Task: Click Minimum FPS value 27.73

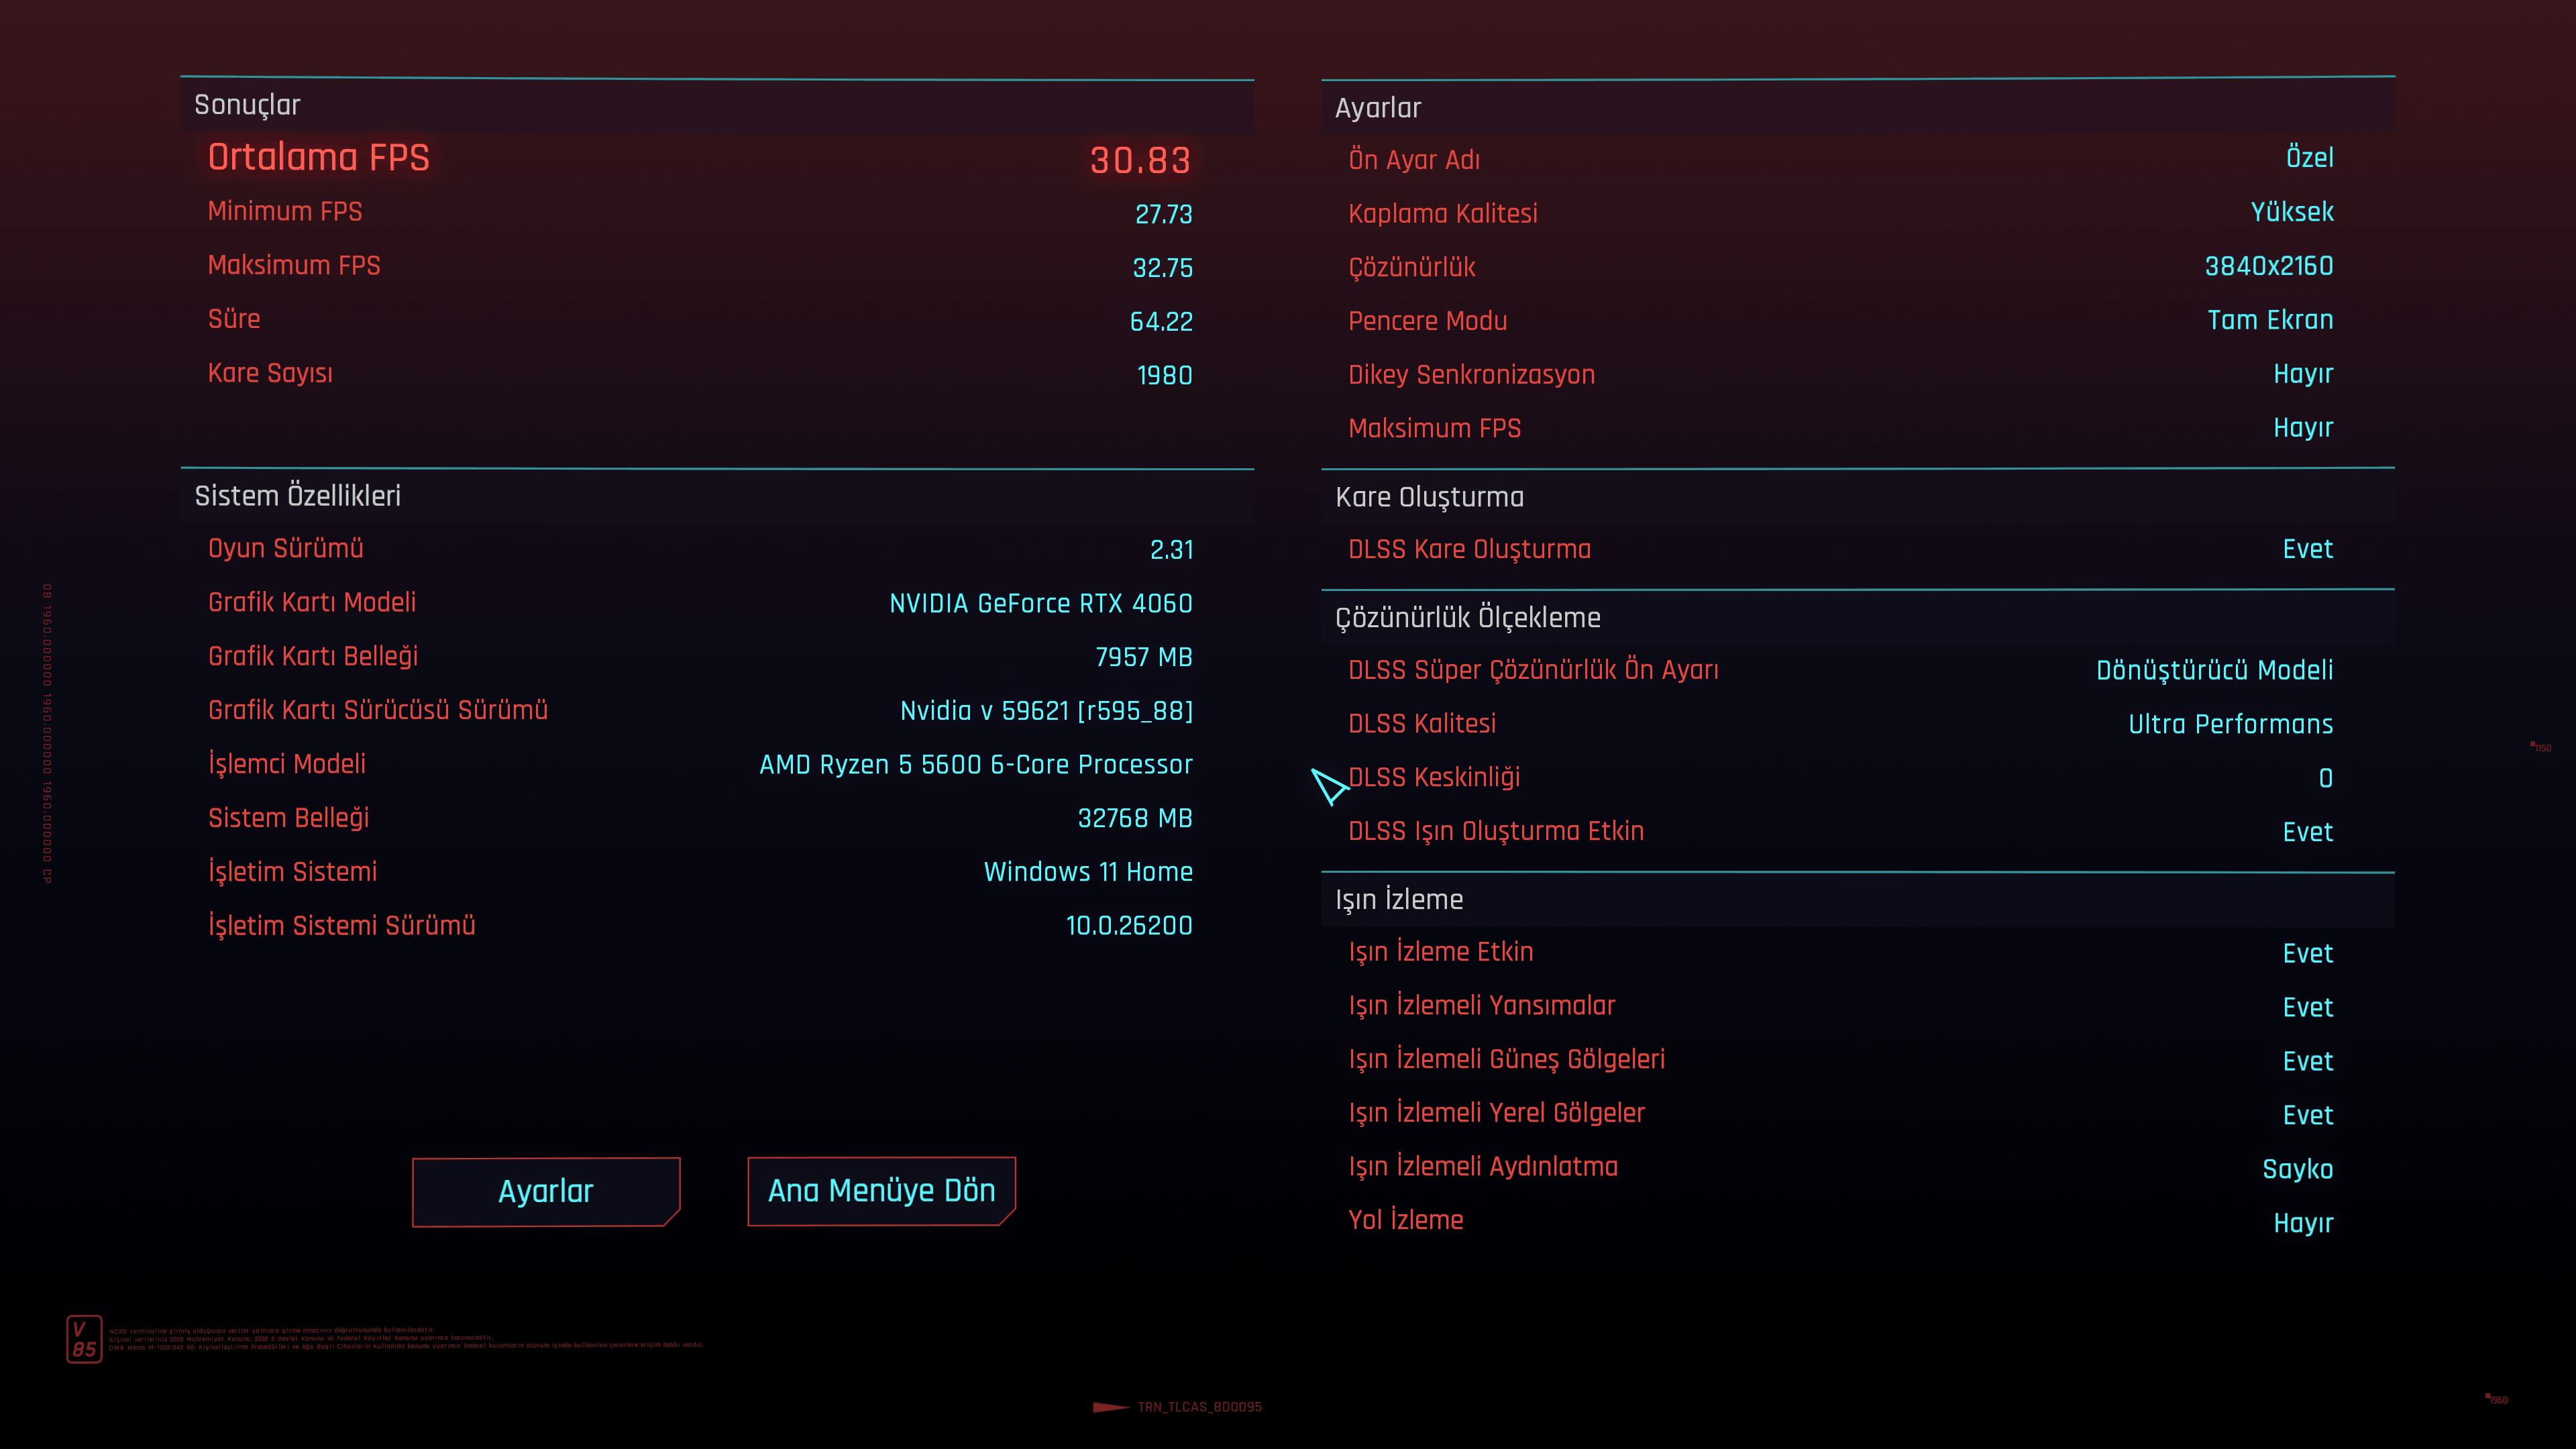Action: pos(1163,214)
